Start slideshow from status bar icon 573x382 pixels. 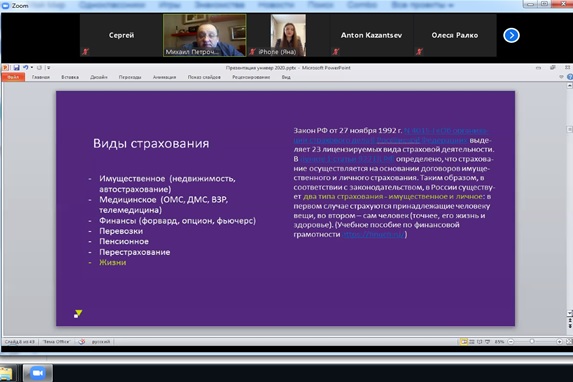click(487, 342)
